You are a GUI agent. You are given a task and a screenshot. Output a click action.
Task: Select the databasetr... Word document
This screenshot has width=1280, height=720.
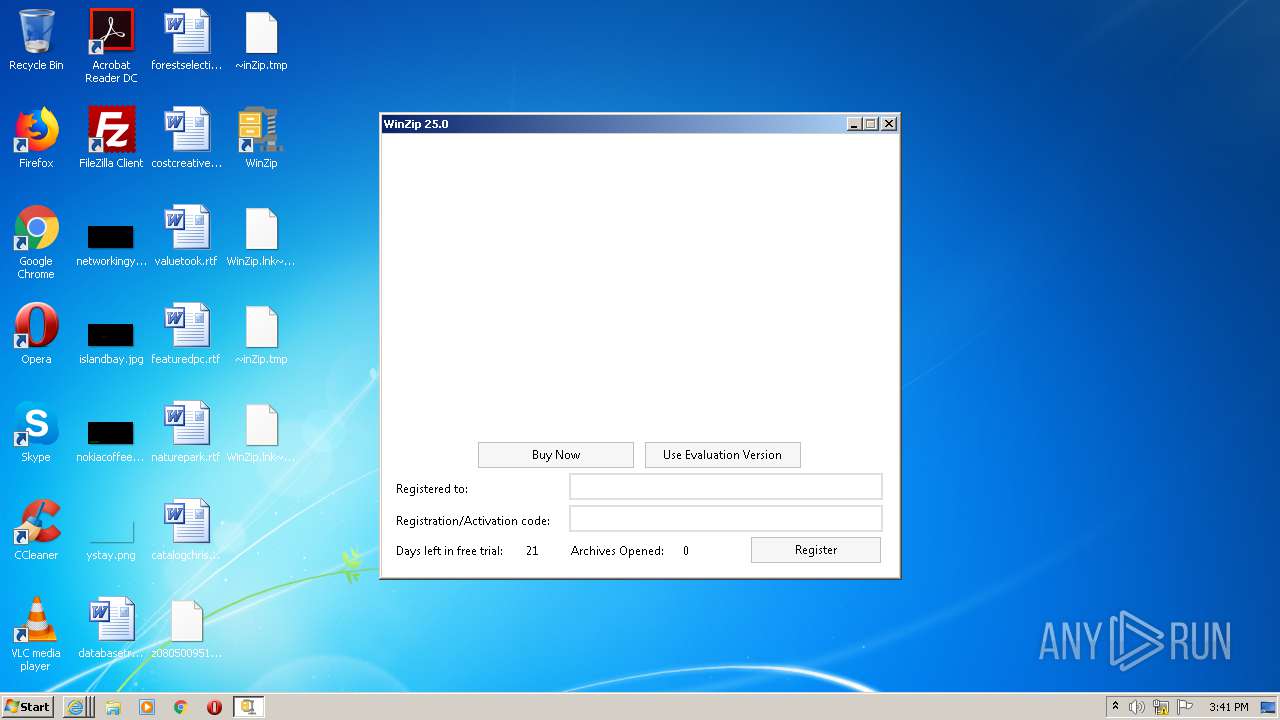pyautogui.click(x=111, y=628)
